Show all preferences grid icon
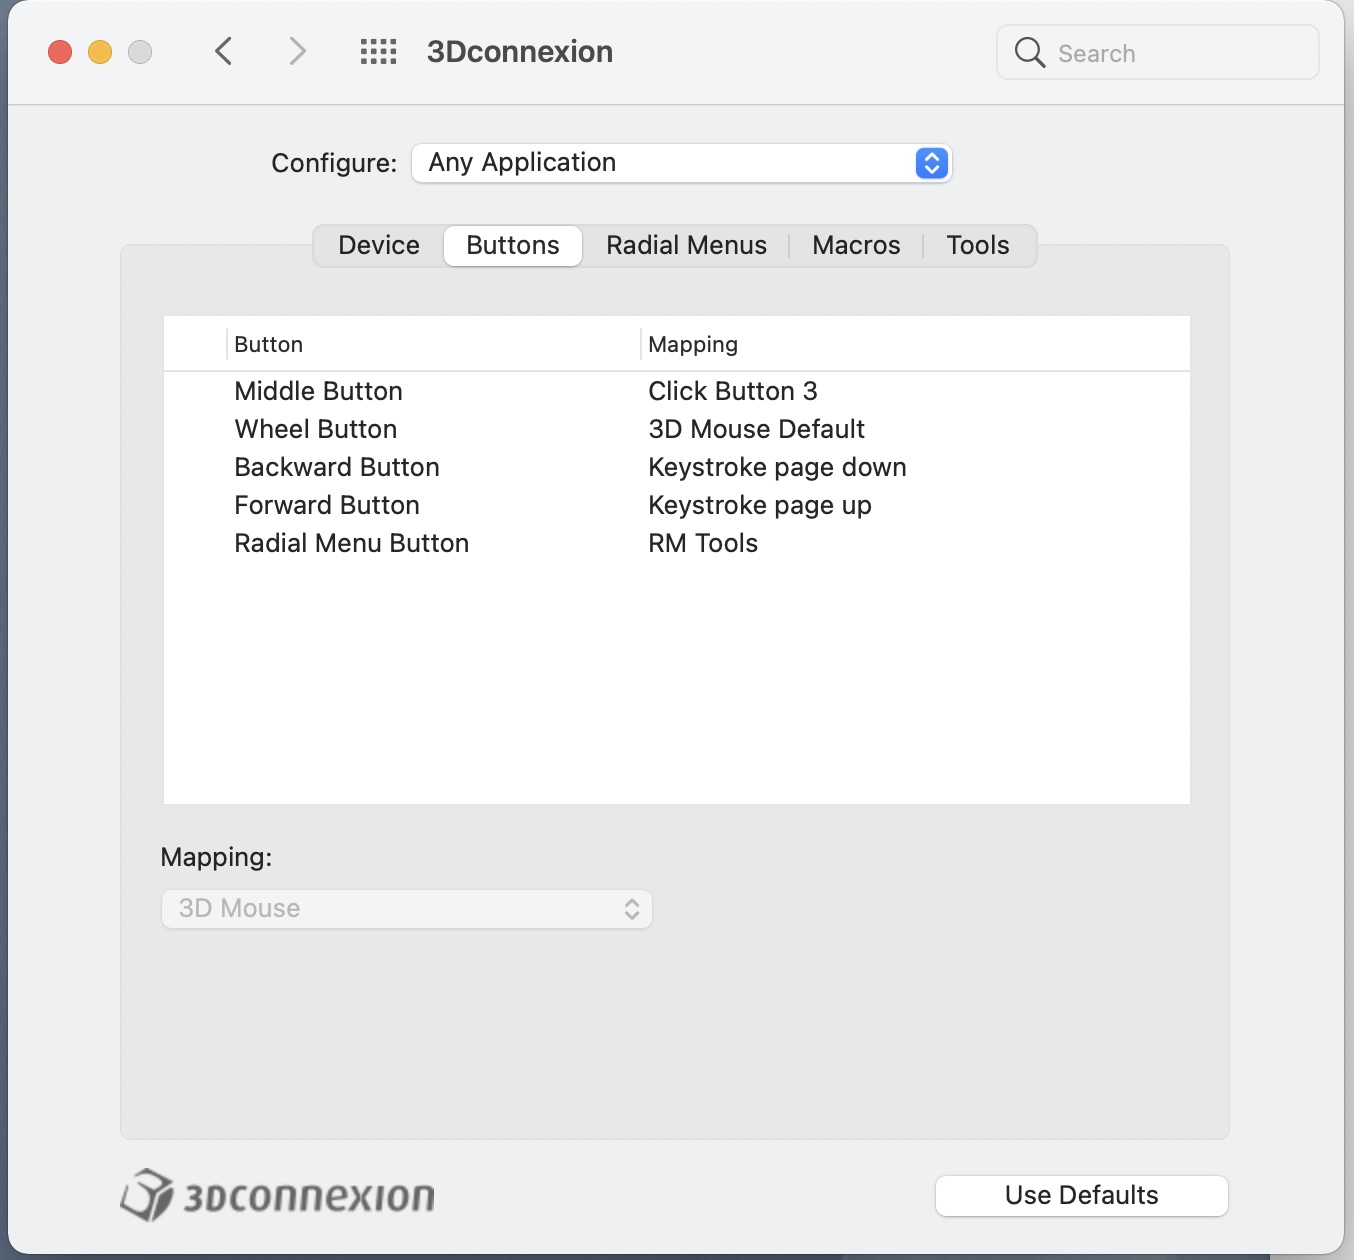The width and height of the screenshot is (1354, 1260). coord(379,52)
